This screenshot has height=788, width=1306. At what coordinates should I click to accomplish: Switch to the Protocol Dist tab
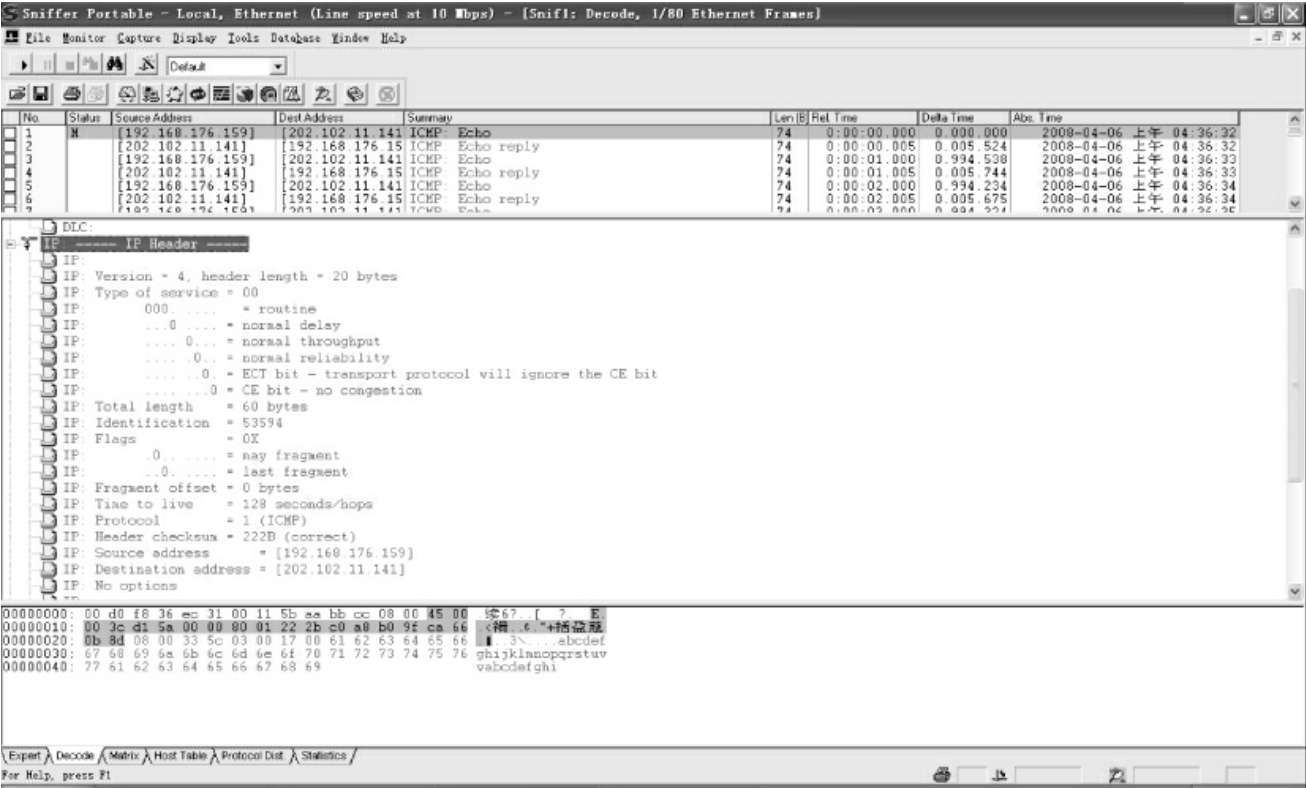click(x=252, y=755)
